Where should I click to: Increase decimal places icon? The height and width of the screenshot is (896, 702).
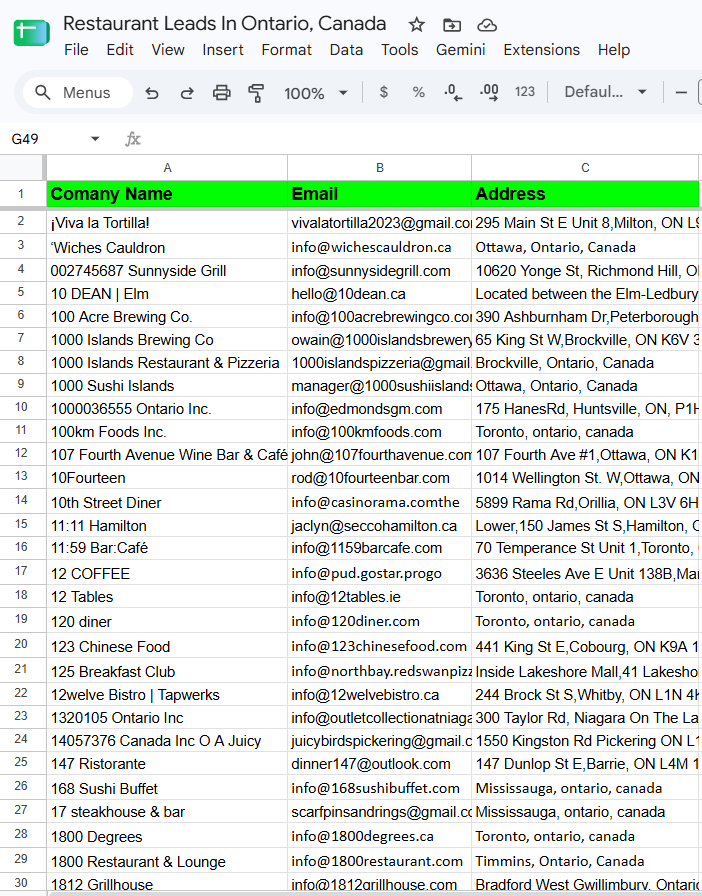click(x=489, y=92)
